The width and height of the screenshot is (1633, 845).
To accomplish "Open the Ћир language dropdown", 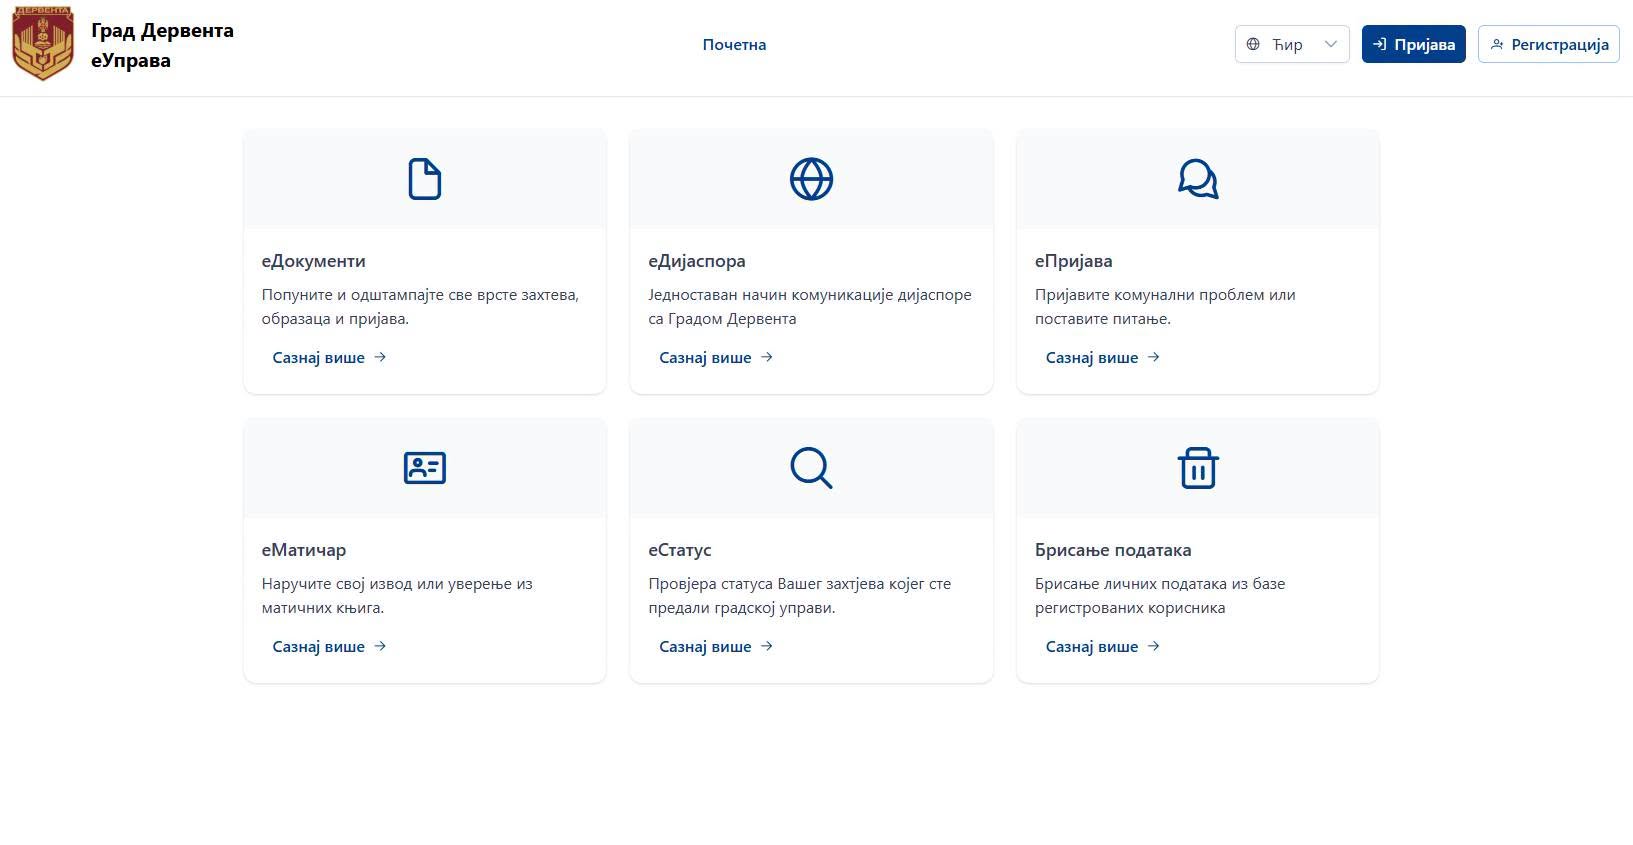I will tap(1292, 44).
